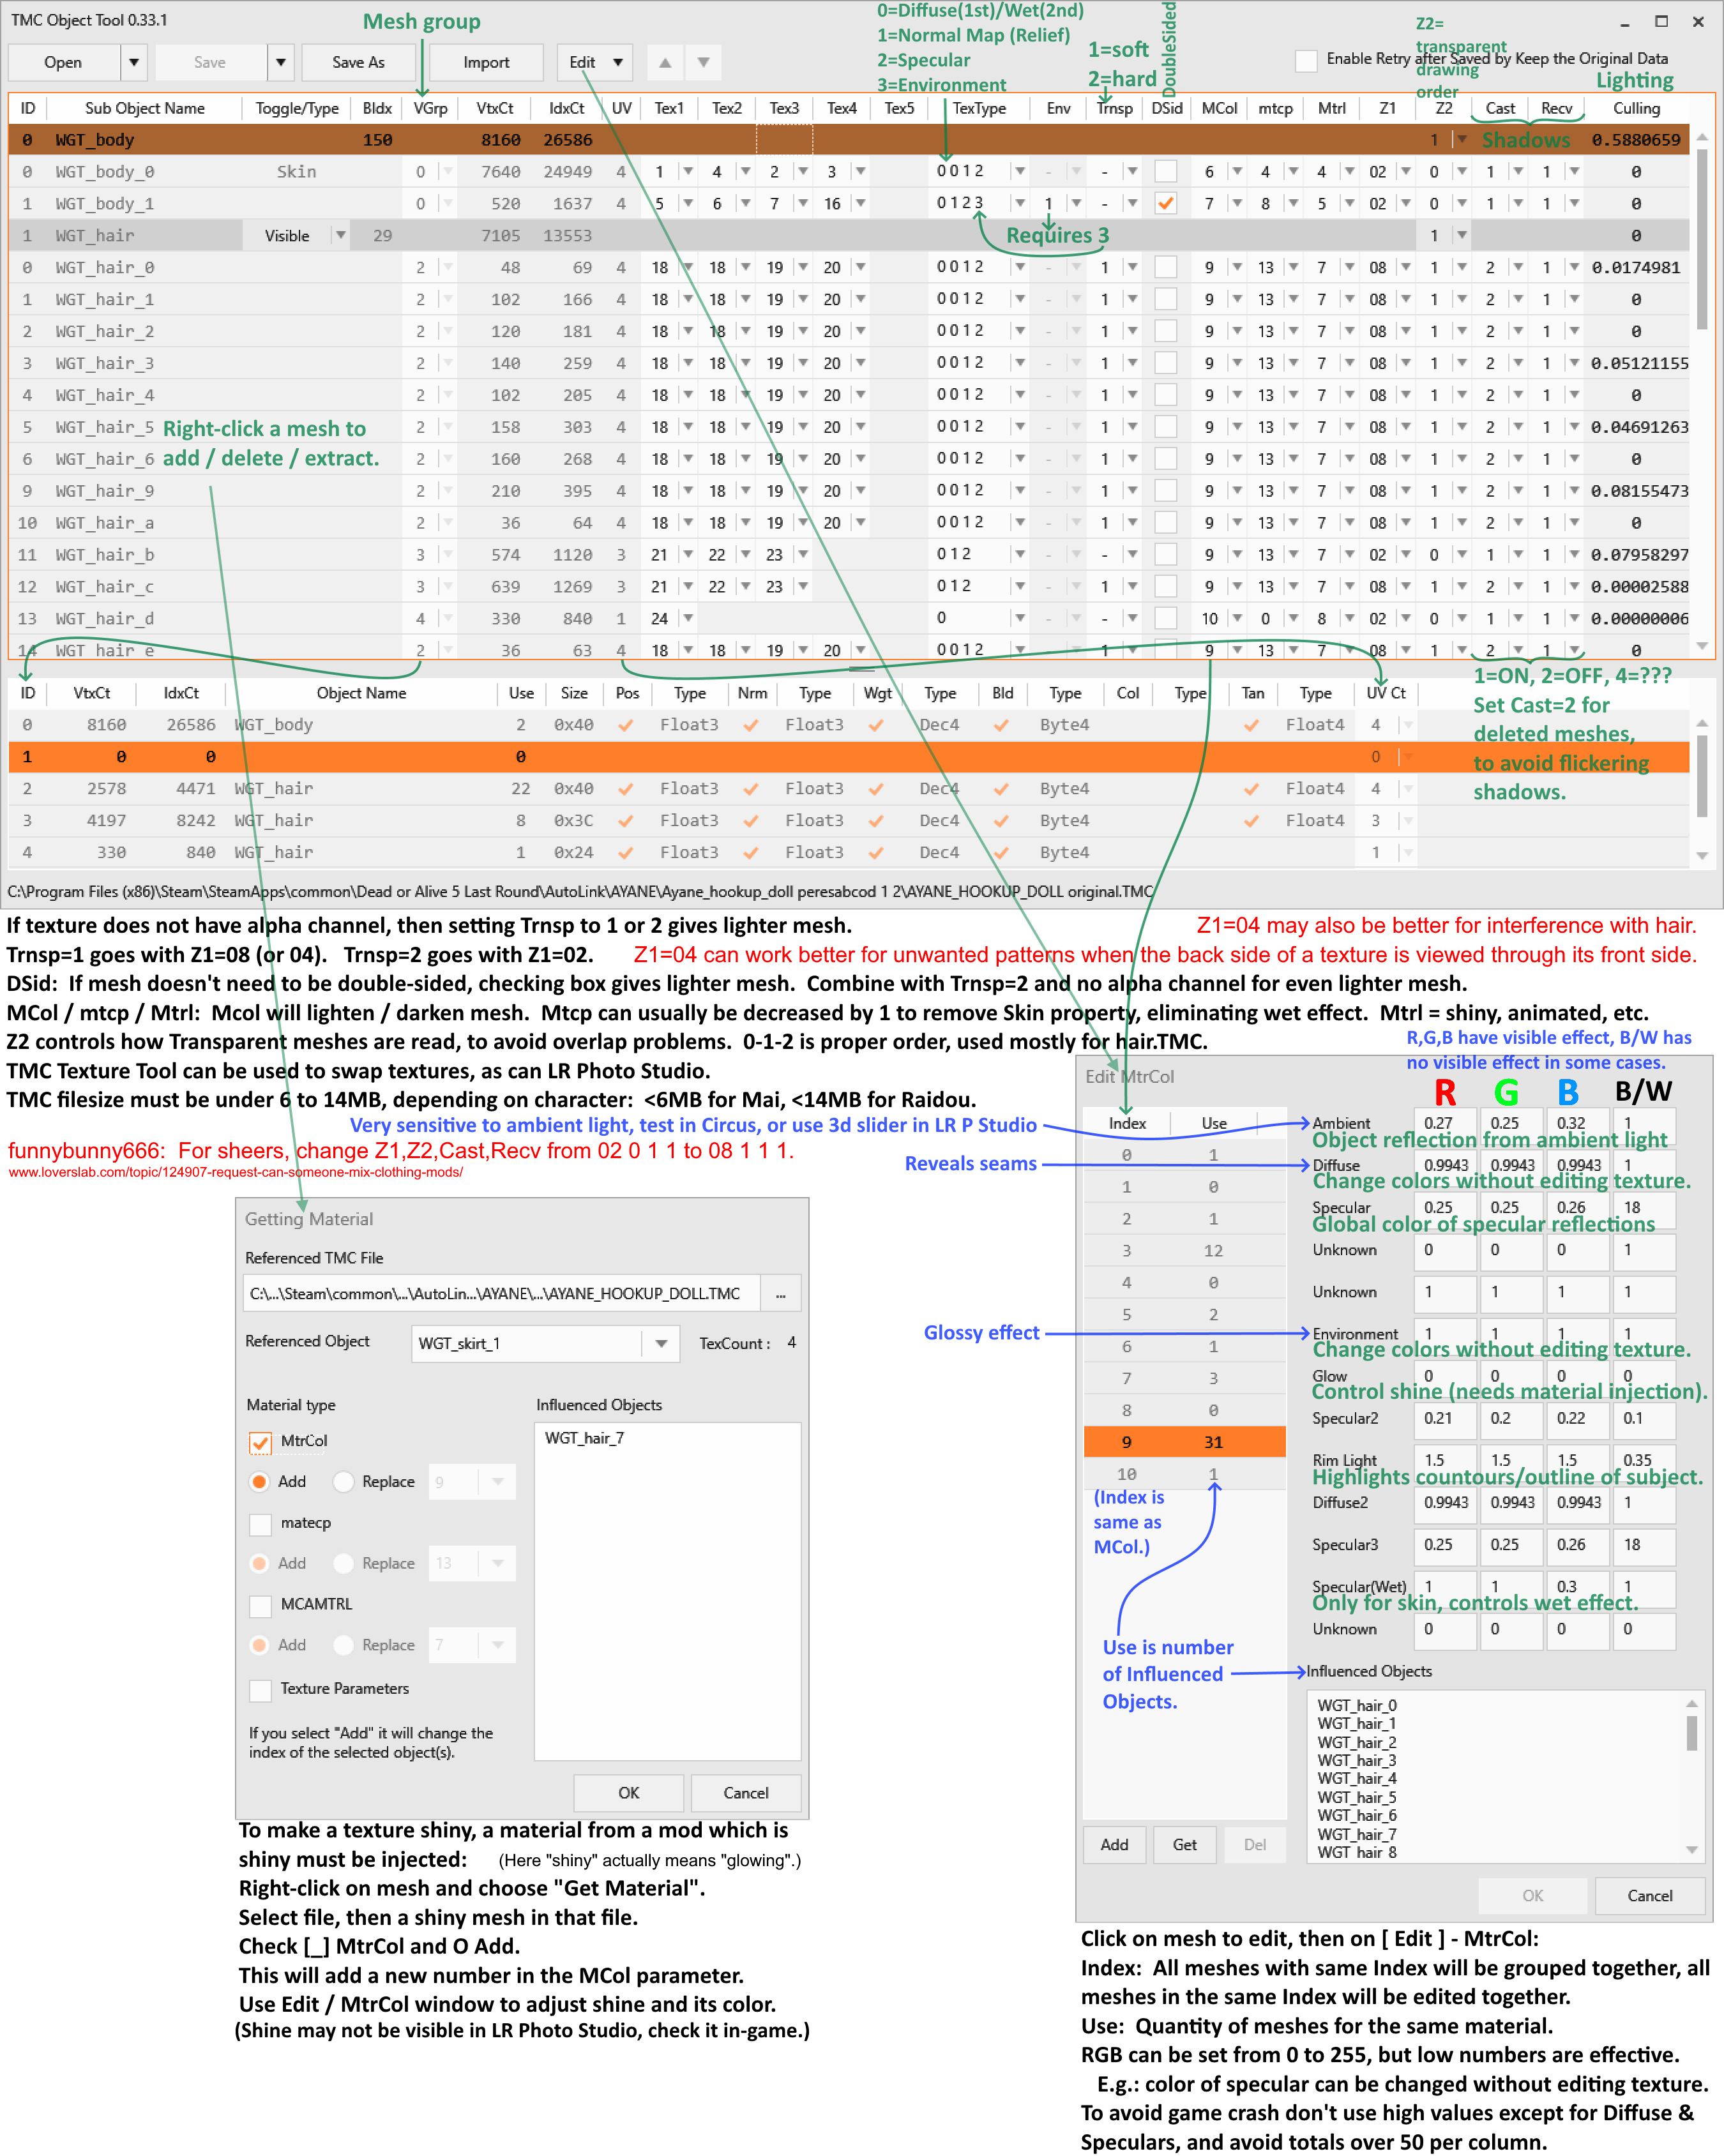Viewport: 1724px width, 2156px height.
Task: Check DoubleSided box for WGT_hair_b
Action: coord(1165,554)
